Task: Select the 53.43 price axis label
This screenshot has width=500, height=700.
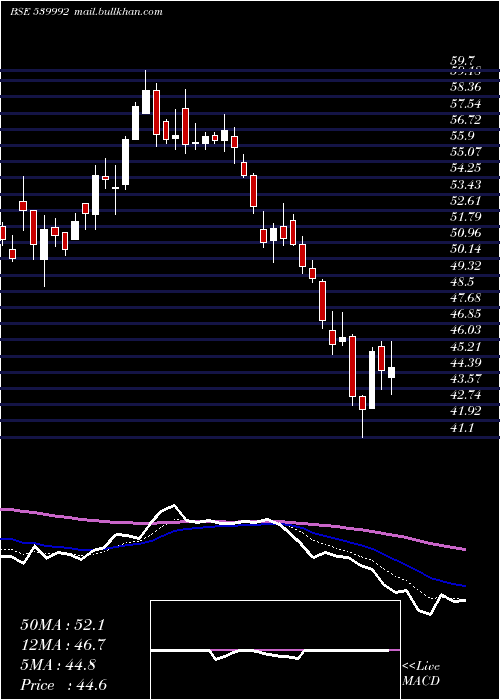Action: (x=466, y=184)
